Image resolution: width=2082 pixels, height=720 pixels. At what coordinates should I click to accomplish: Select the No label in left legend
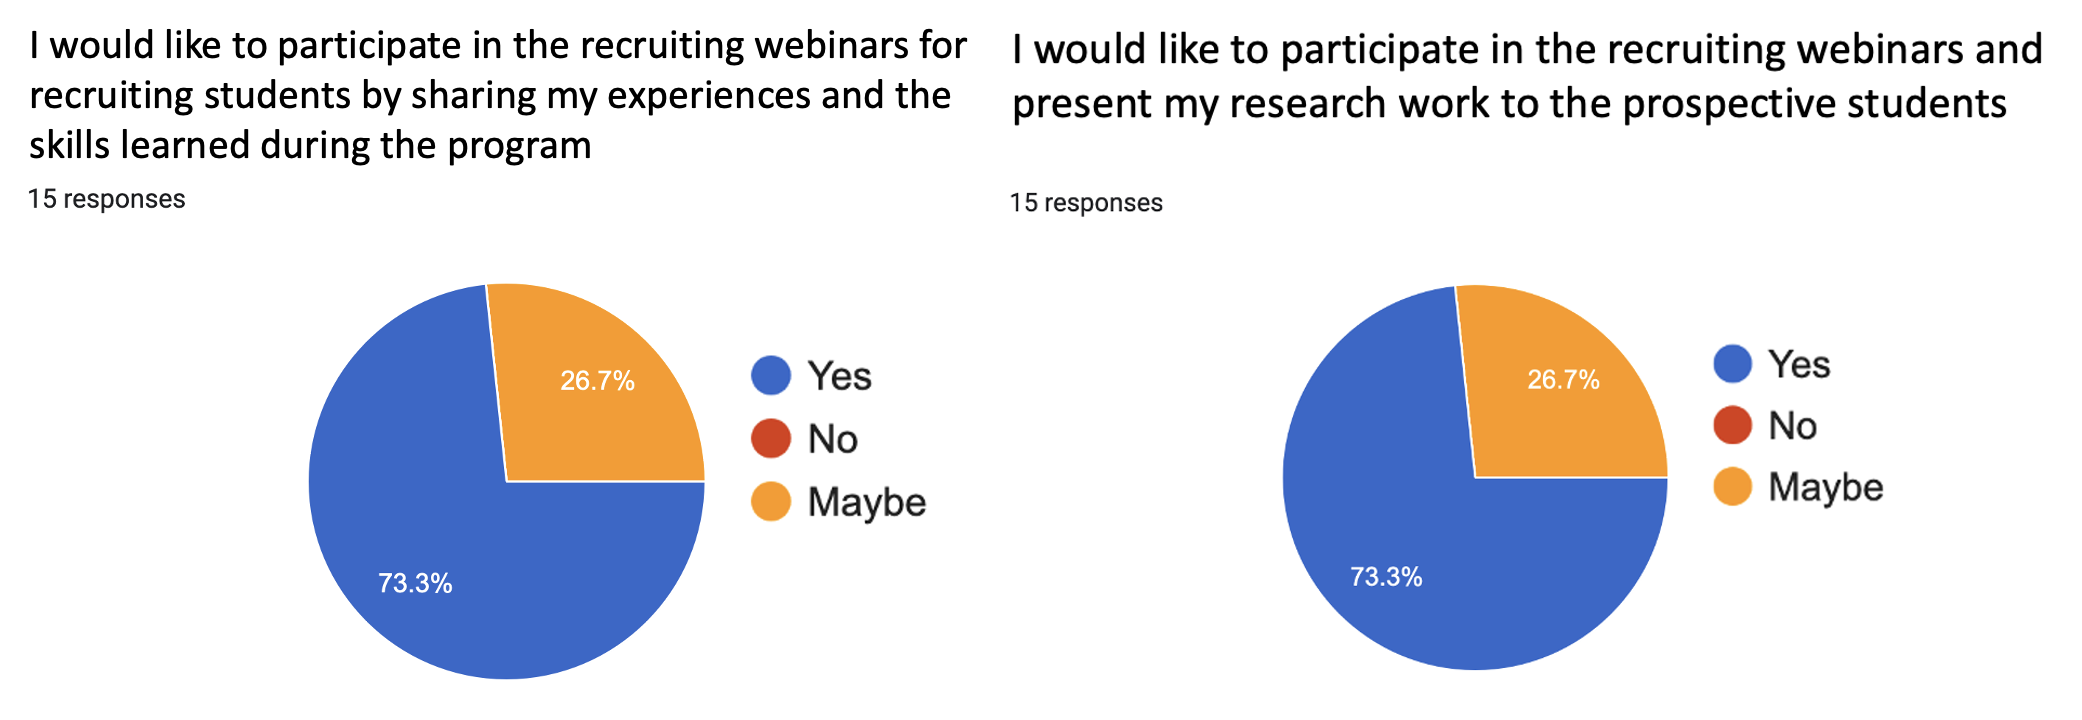coord(833,439)
